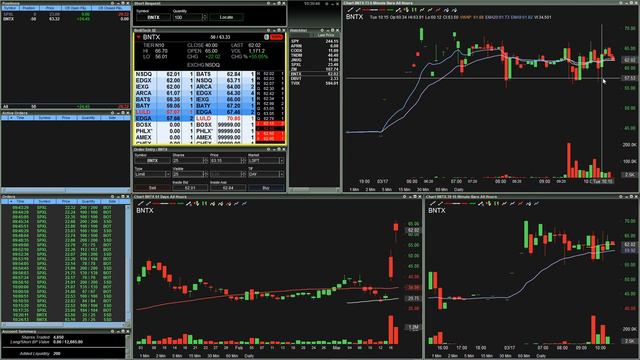
Task: Open the Market route dropdown in Order Entry
Action: (x=281, y=160)
